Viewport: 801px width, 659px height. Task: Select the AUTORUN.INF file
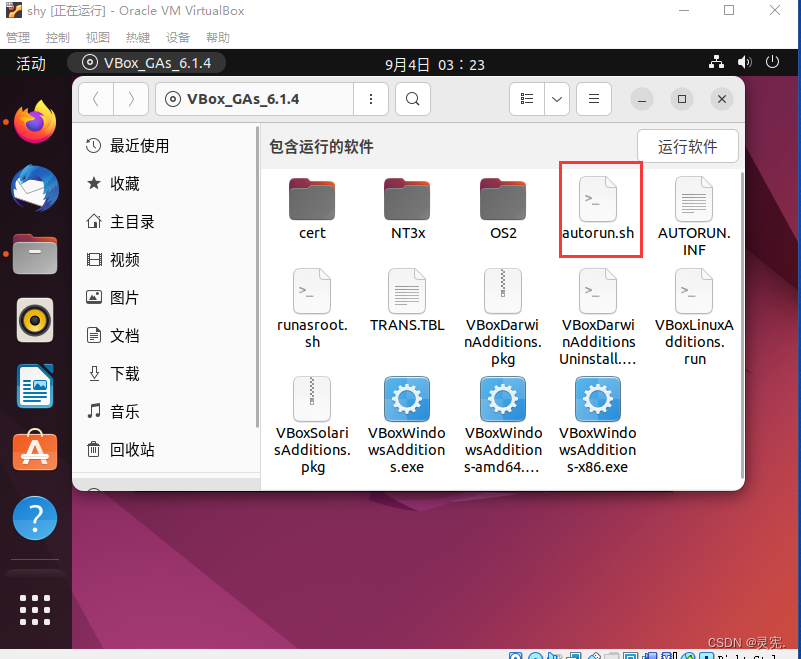(x=694, y=216)
